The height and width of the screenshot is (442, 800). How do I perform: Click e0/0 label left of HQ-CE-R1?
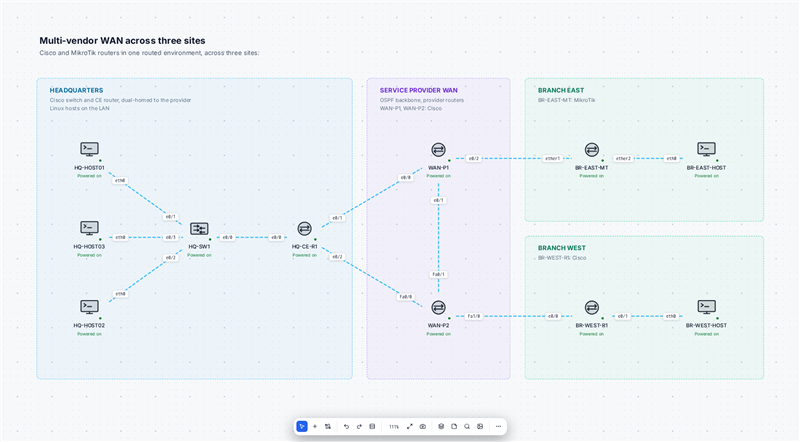tap(276, 237)
